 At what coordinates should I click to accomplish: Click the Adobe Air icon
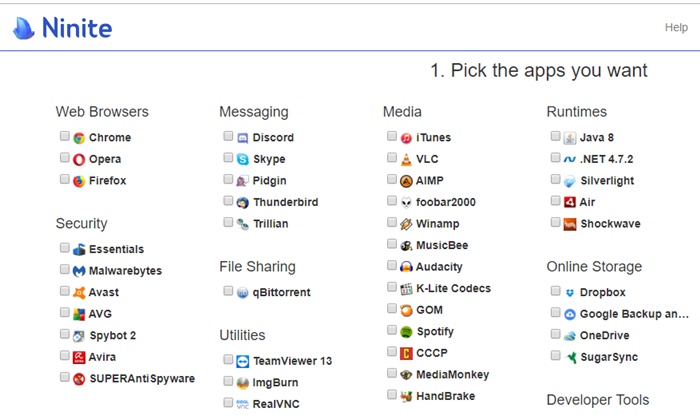(x=570, y=203)
